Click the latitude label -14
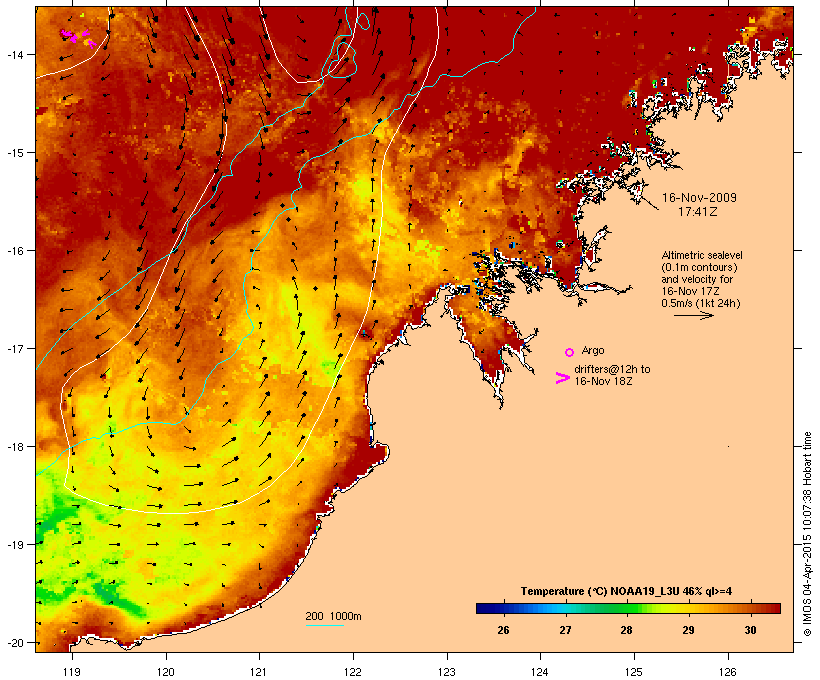 tap(14, 54)
